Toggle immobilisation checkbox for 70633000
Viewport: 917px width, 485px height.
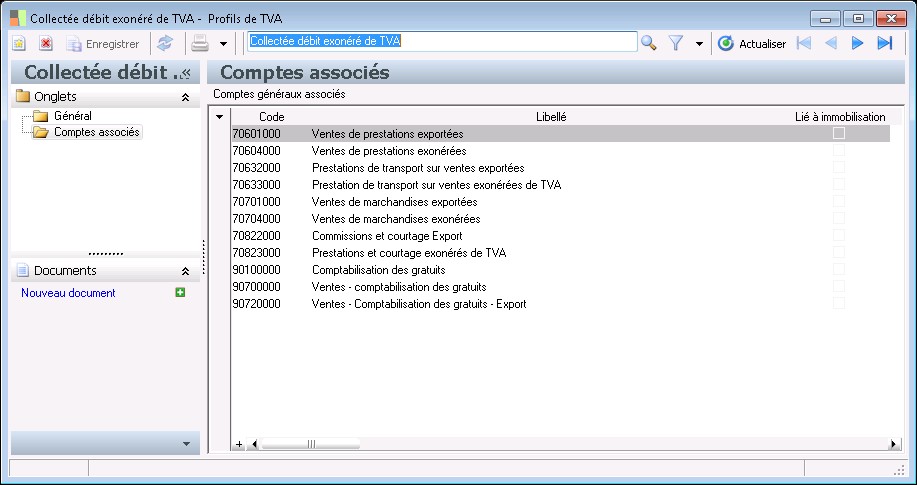point(839,184)
